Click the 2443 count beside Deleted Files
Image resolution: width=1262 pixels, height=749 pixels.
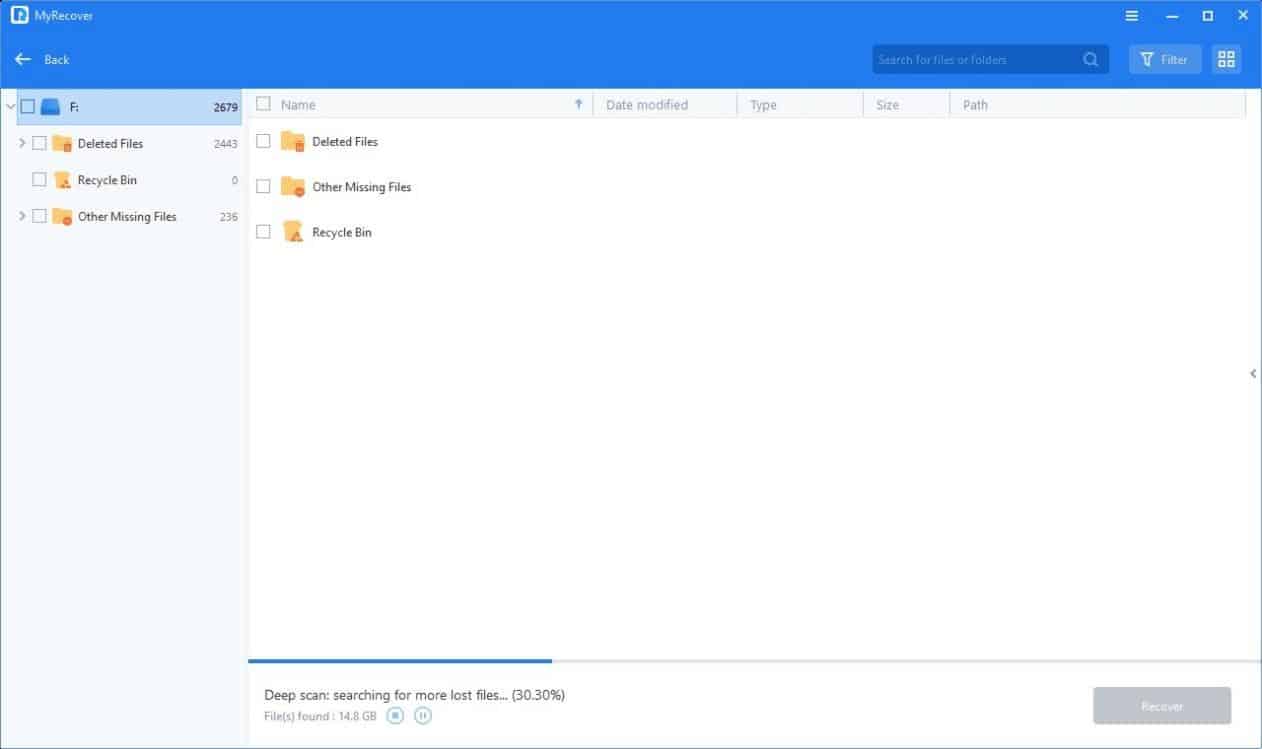click(x=226, y=144)
